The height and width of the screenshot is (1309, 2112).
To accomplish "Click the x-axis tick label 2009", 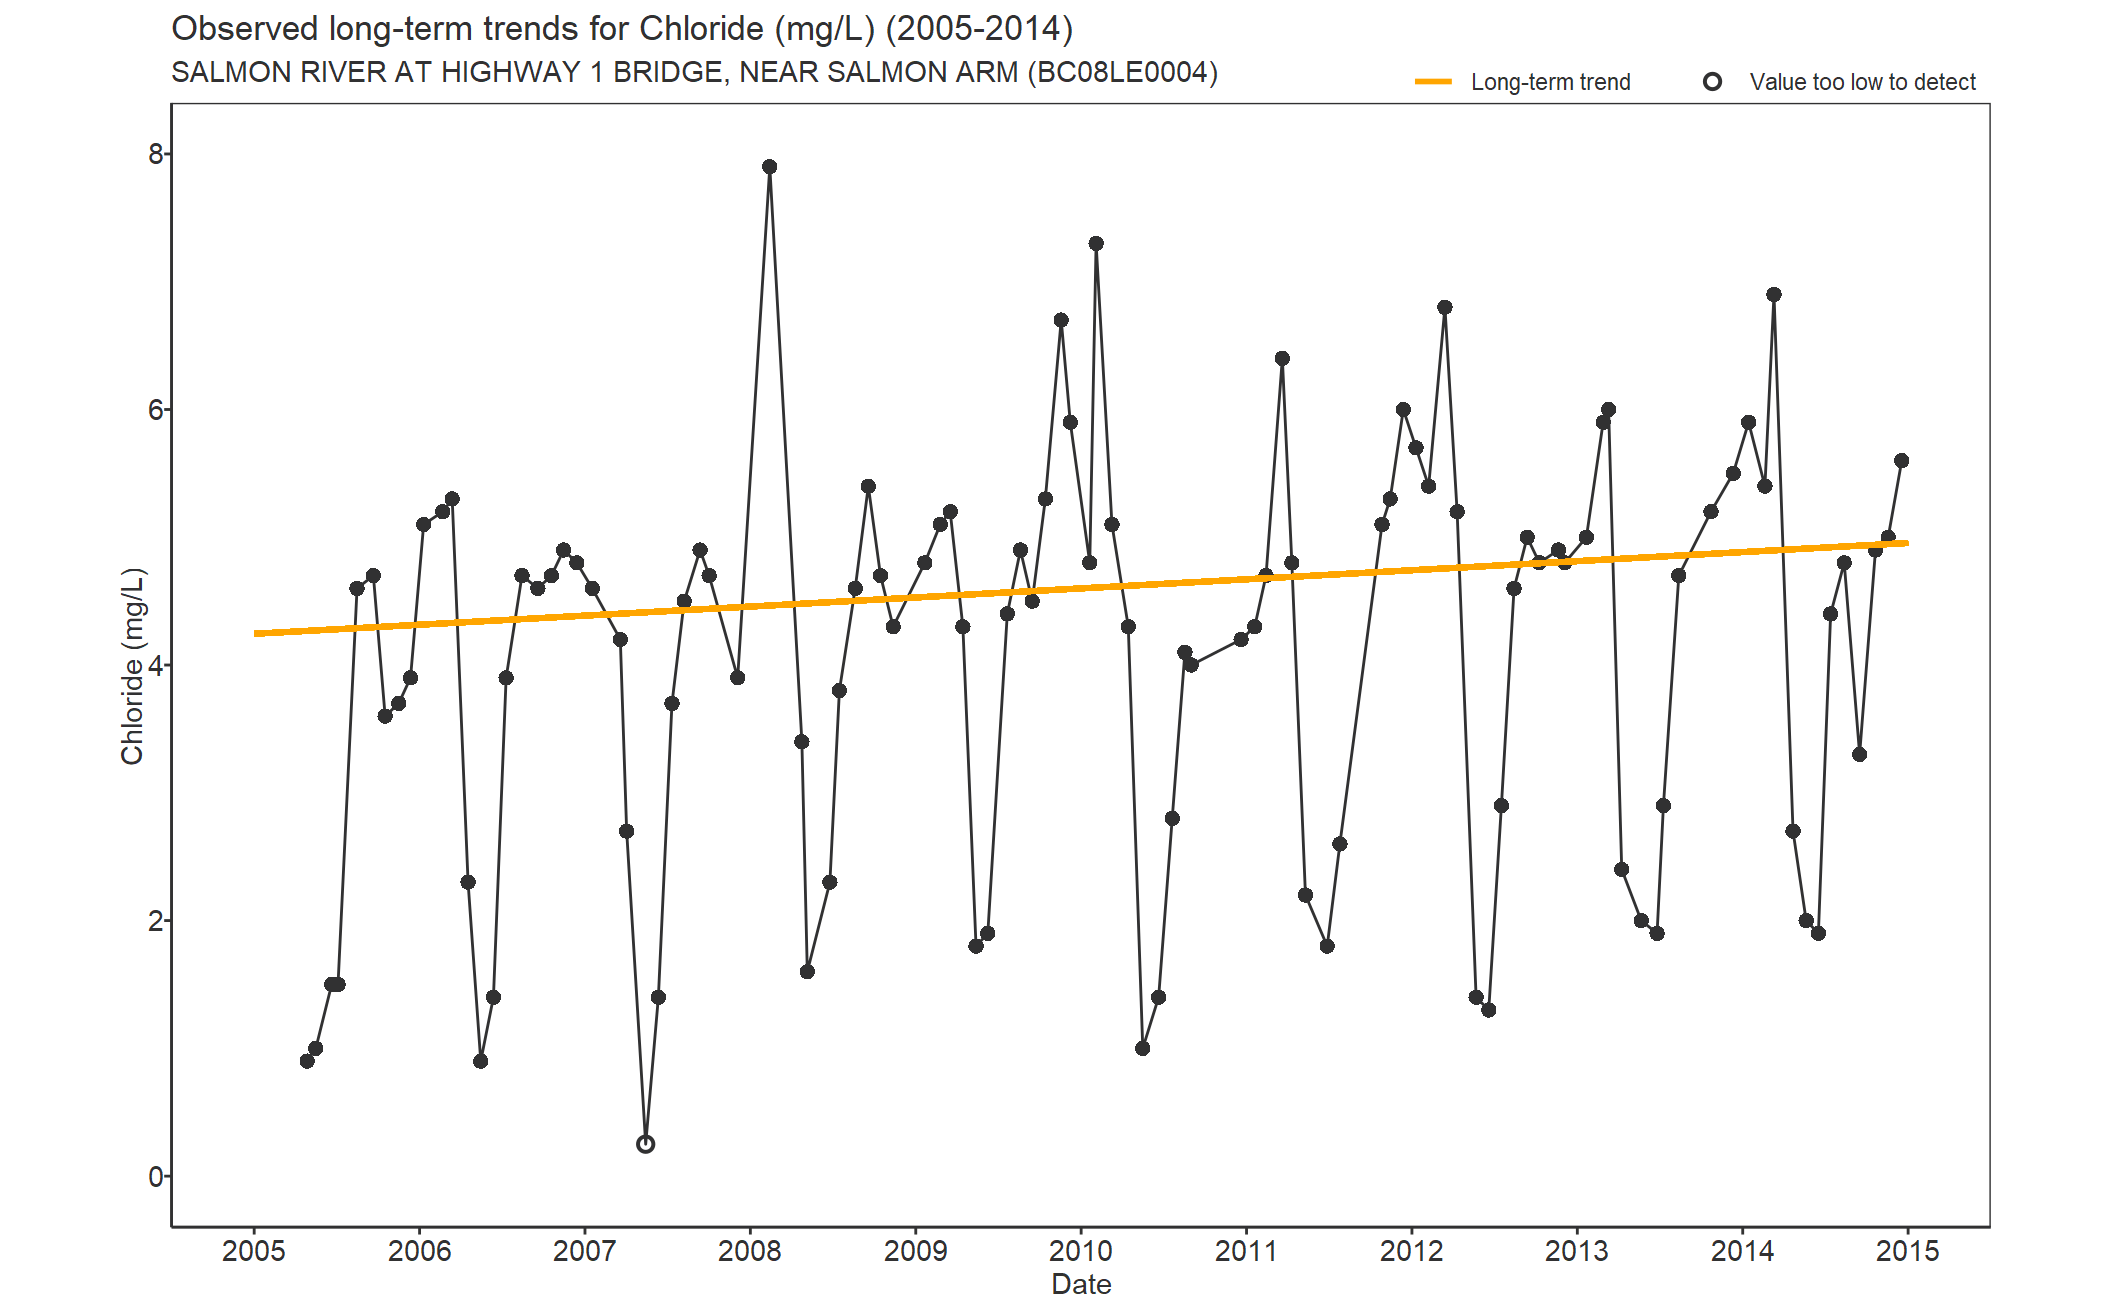I will point(915,1251).
